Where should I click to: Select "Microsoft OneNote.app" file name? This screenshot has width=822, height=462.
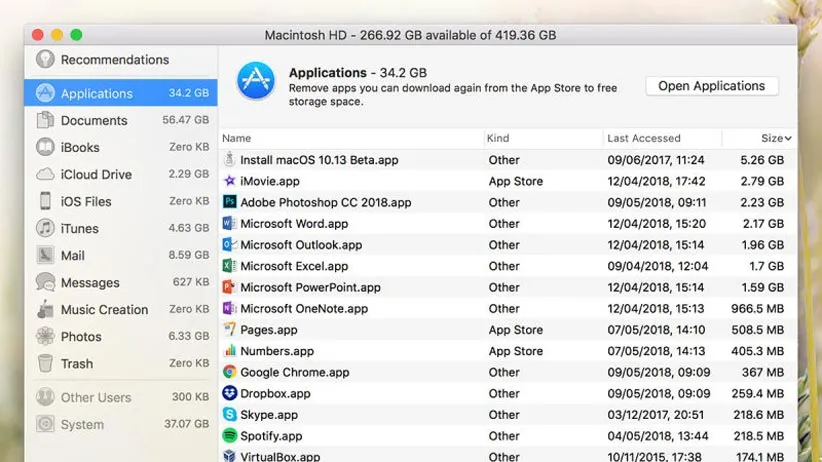tap(304, 309)
